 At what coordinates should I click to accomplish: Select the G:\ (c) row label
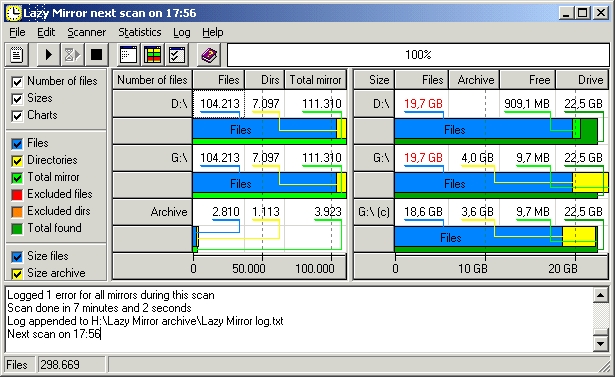(x=374, y=212)
